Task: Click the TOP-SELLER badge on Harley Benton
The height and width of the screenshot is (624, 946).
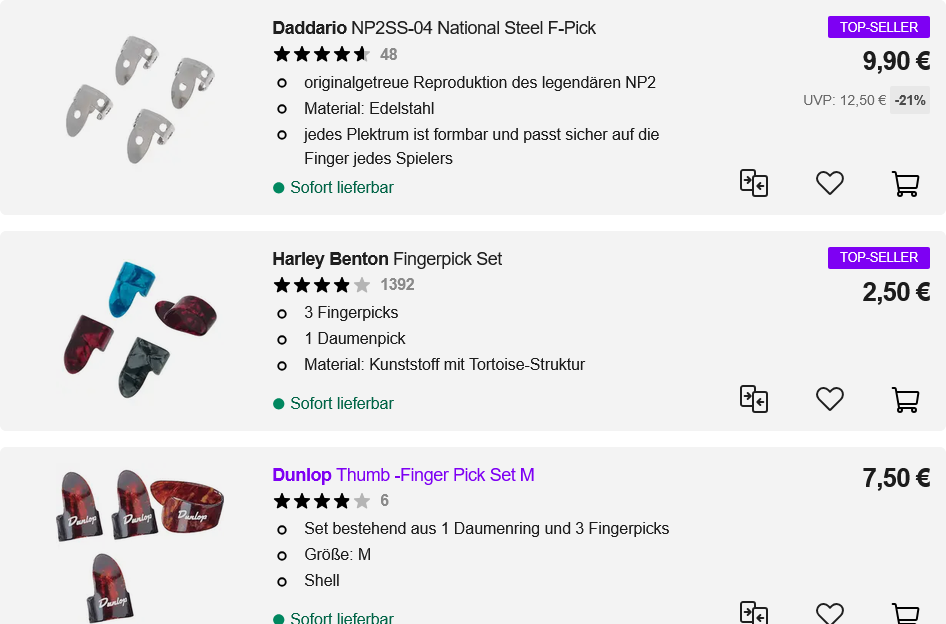Action: (x=878, y=258)
